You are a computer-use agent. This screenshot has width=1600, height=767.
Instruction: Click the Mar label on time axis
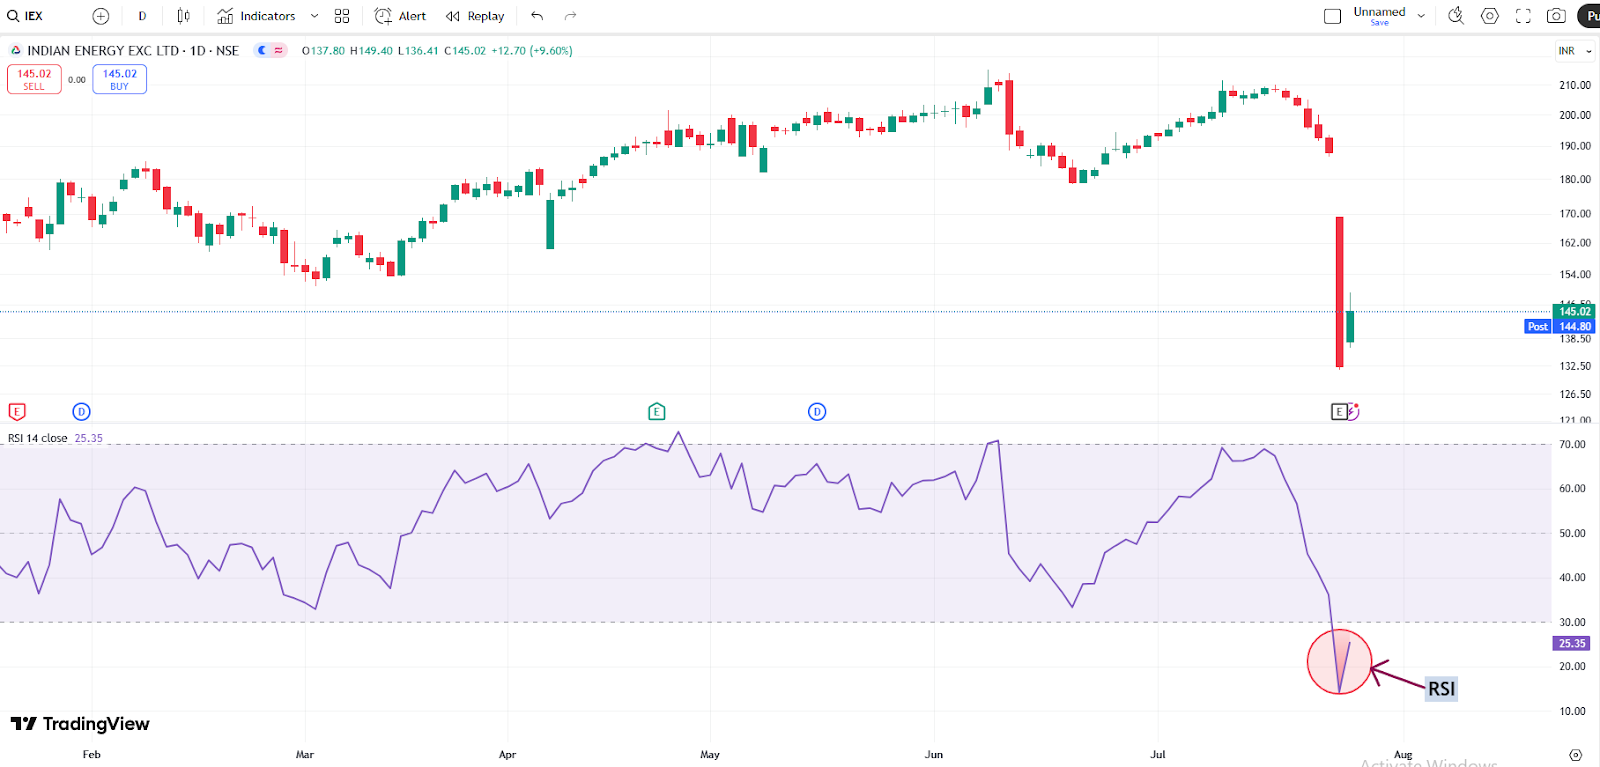[305, 755]
